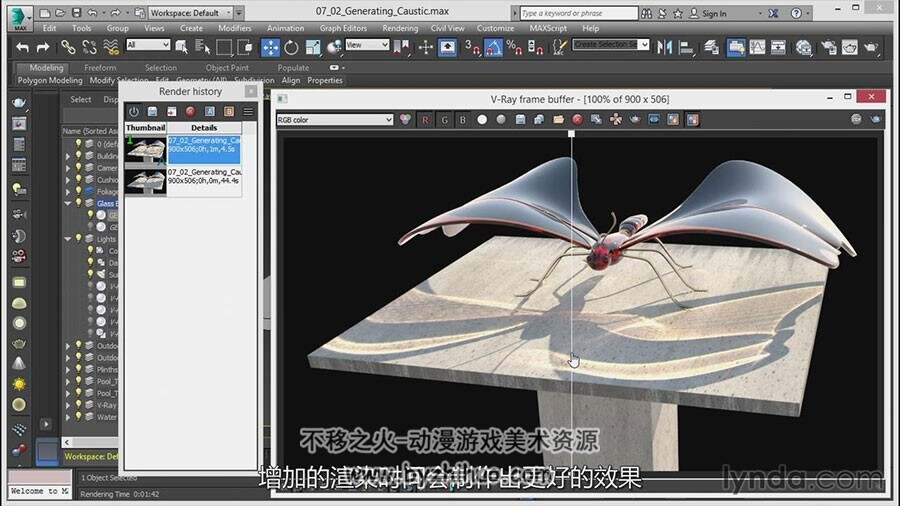
Task: Click the Thumbnail column header
Action: click(146, 127)
